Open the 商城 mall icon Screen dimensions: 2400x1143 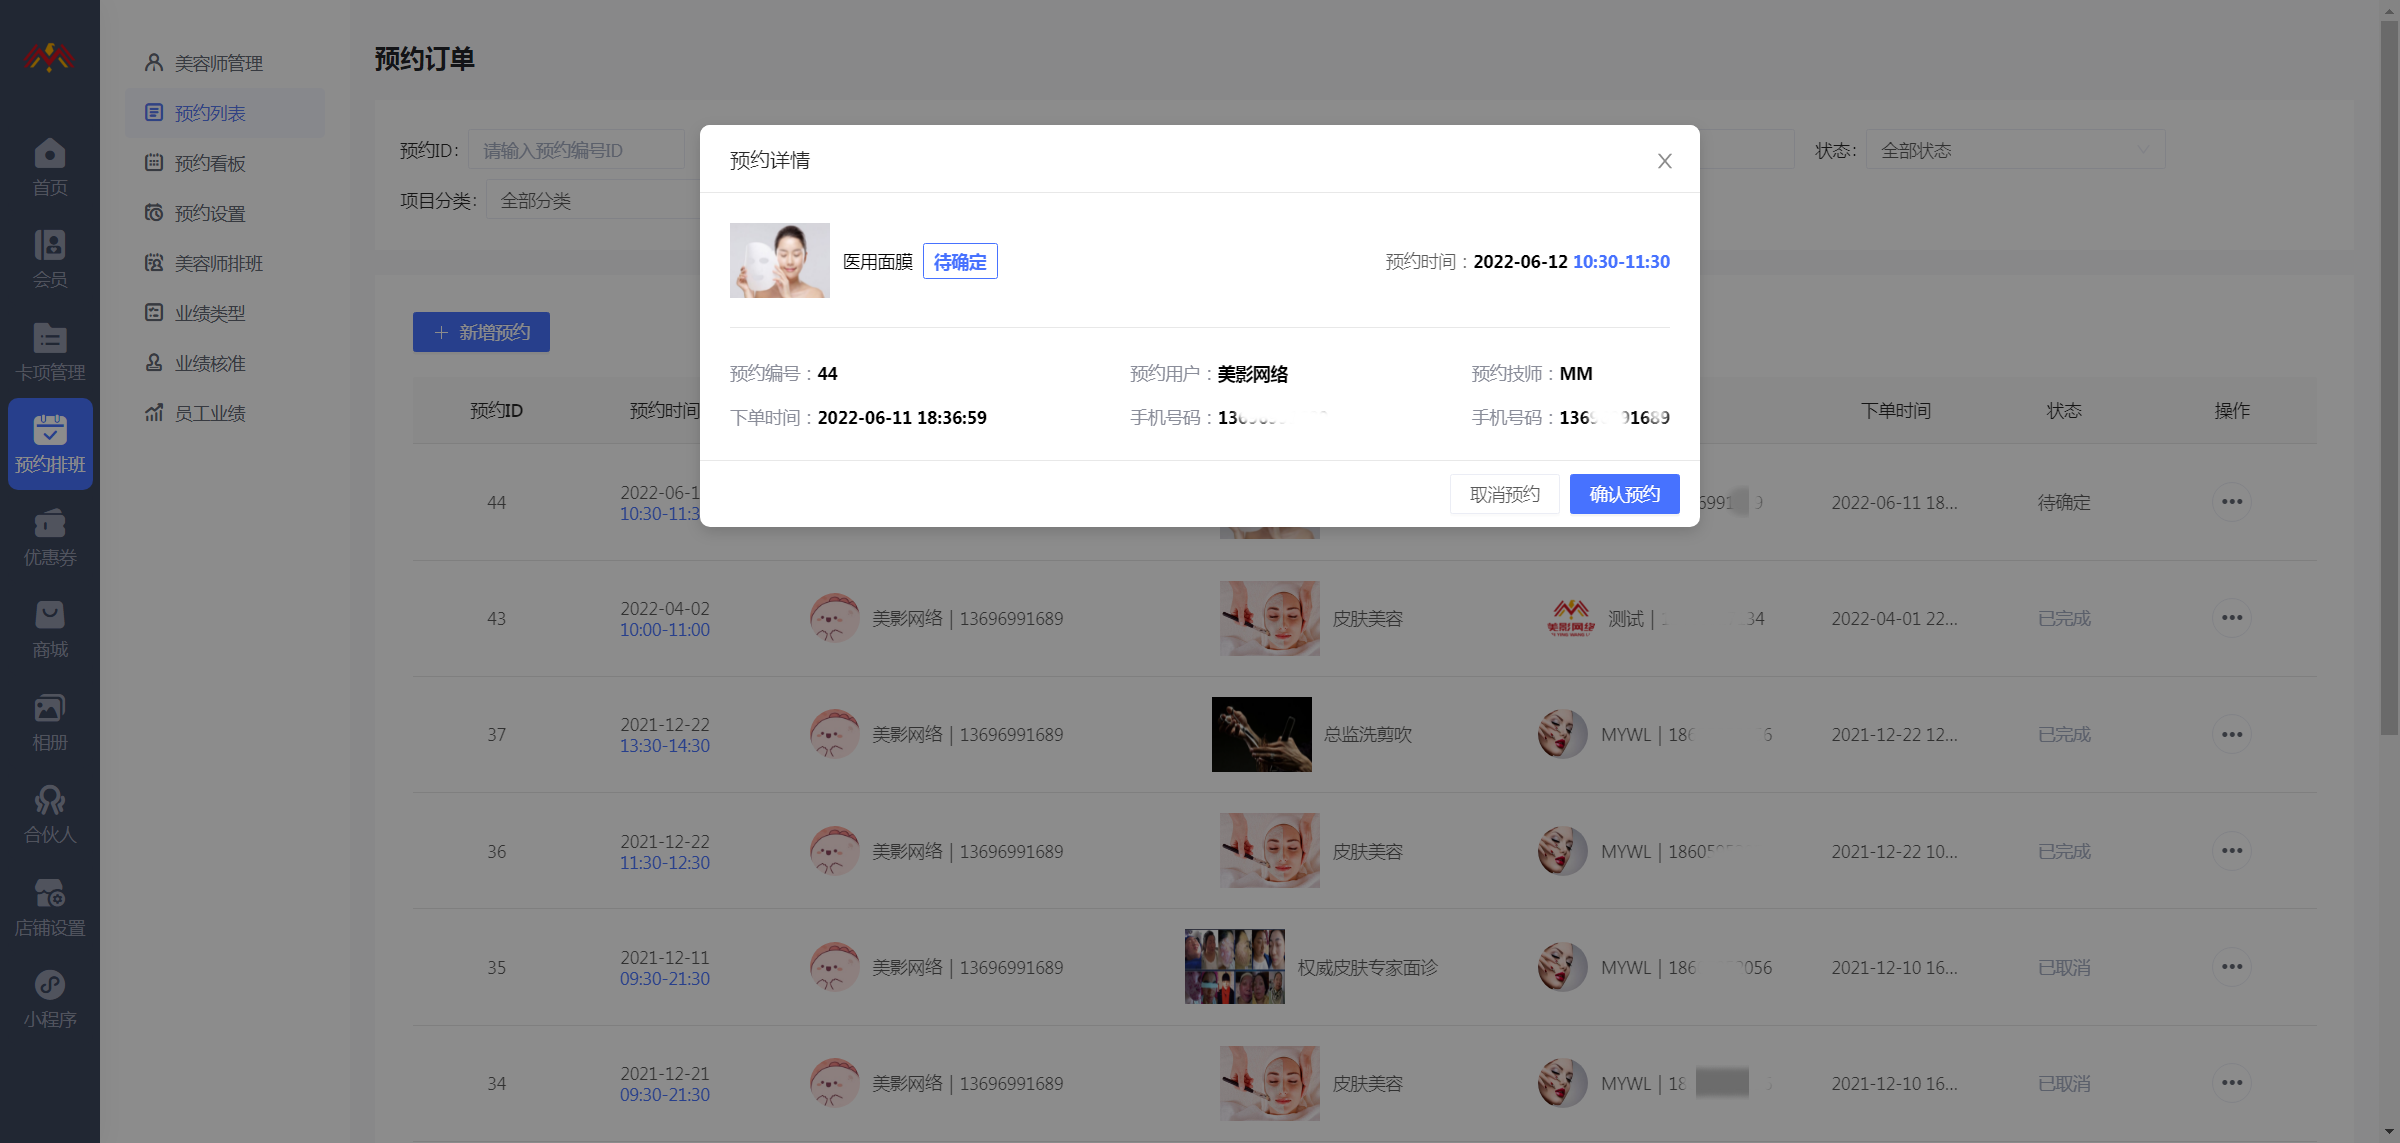point(49,616)
